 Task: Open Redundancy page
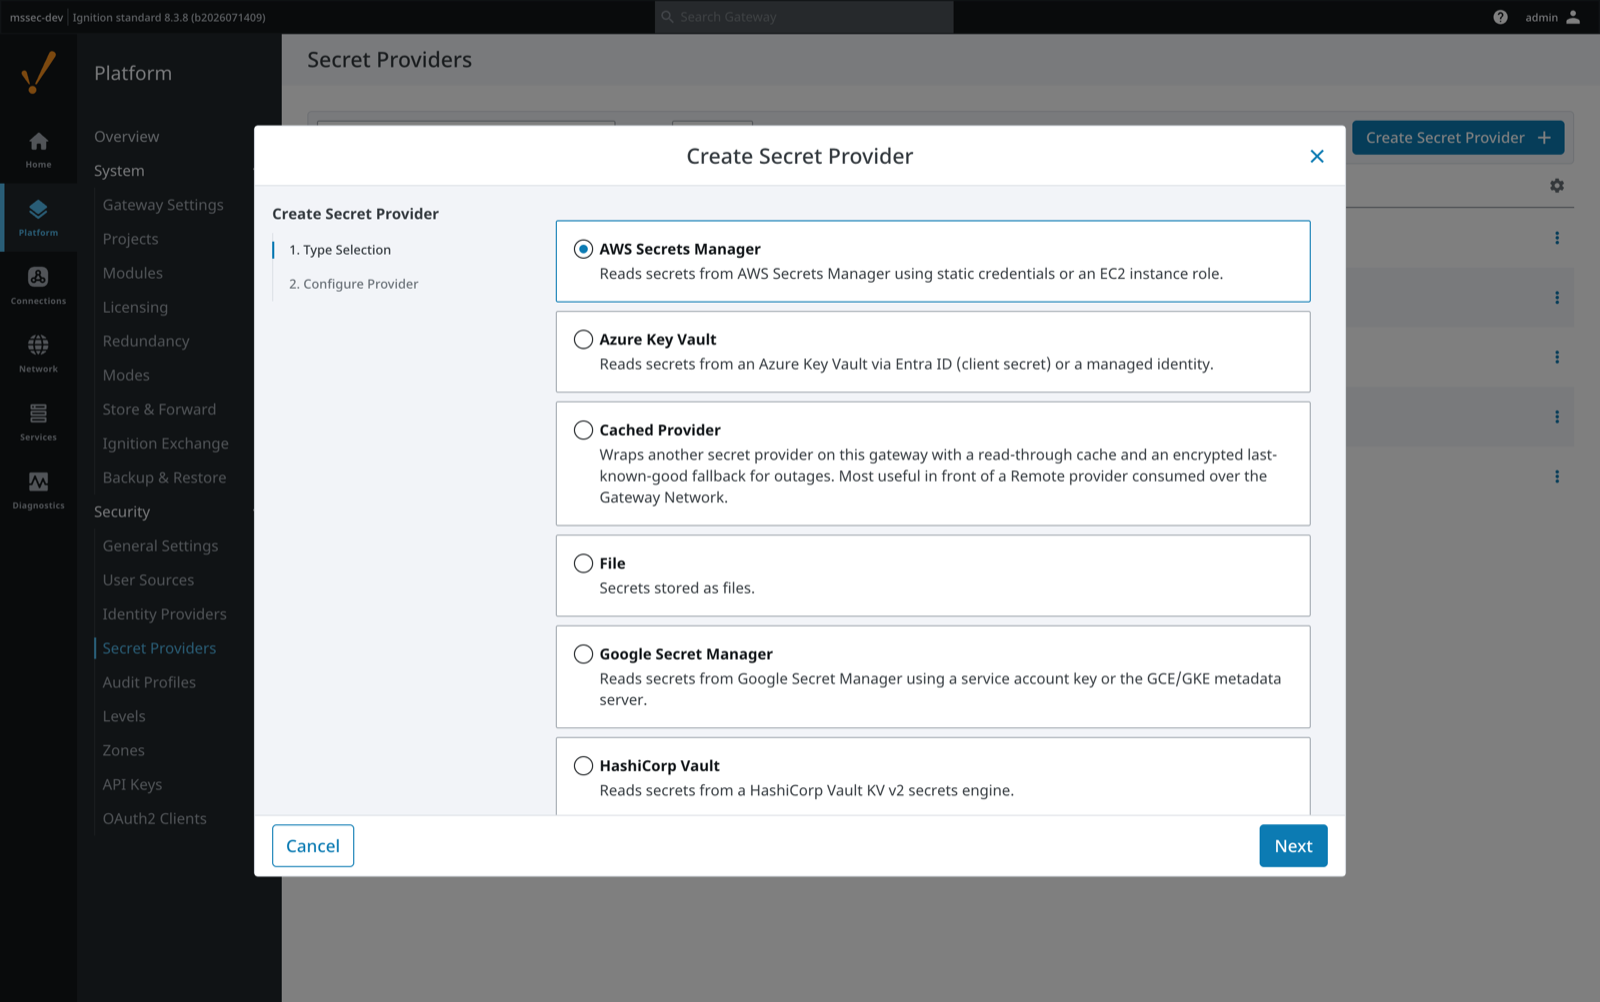point(145,341)
